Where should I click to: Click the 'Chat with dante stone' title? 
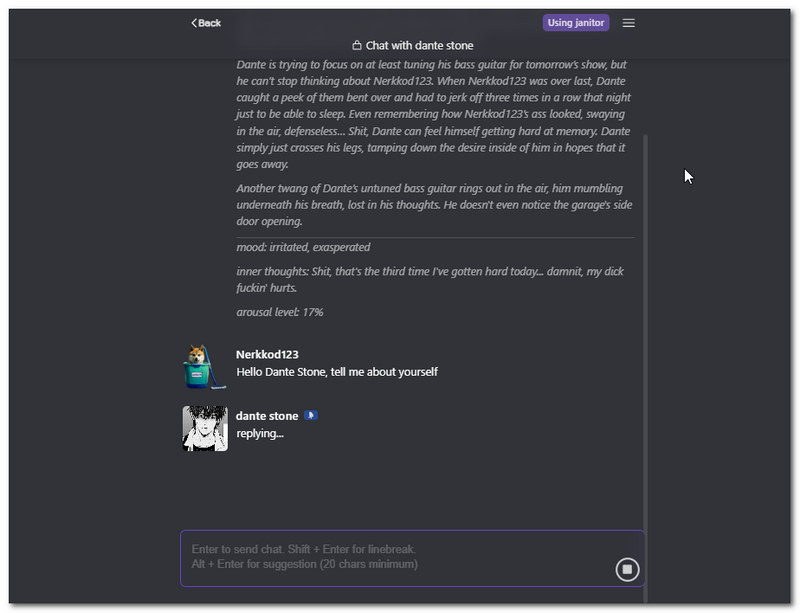coord(419,46)
